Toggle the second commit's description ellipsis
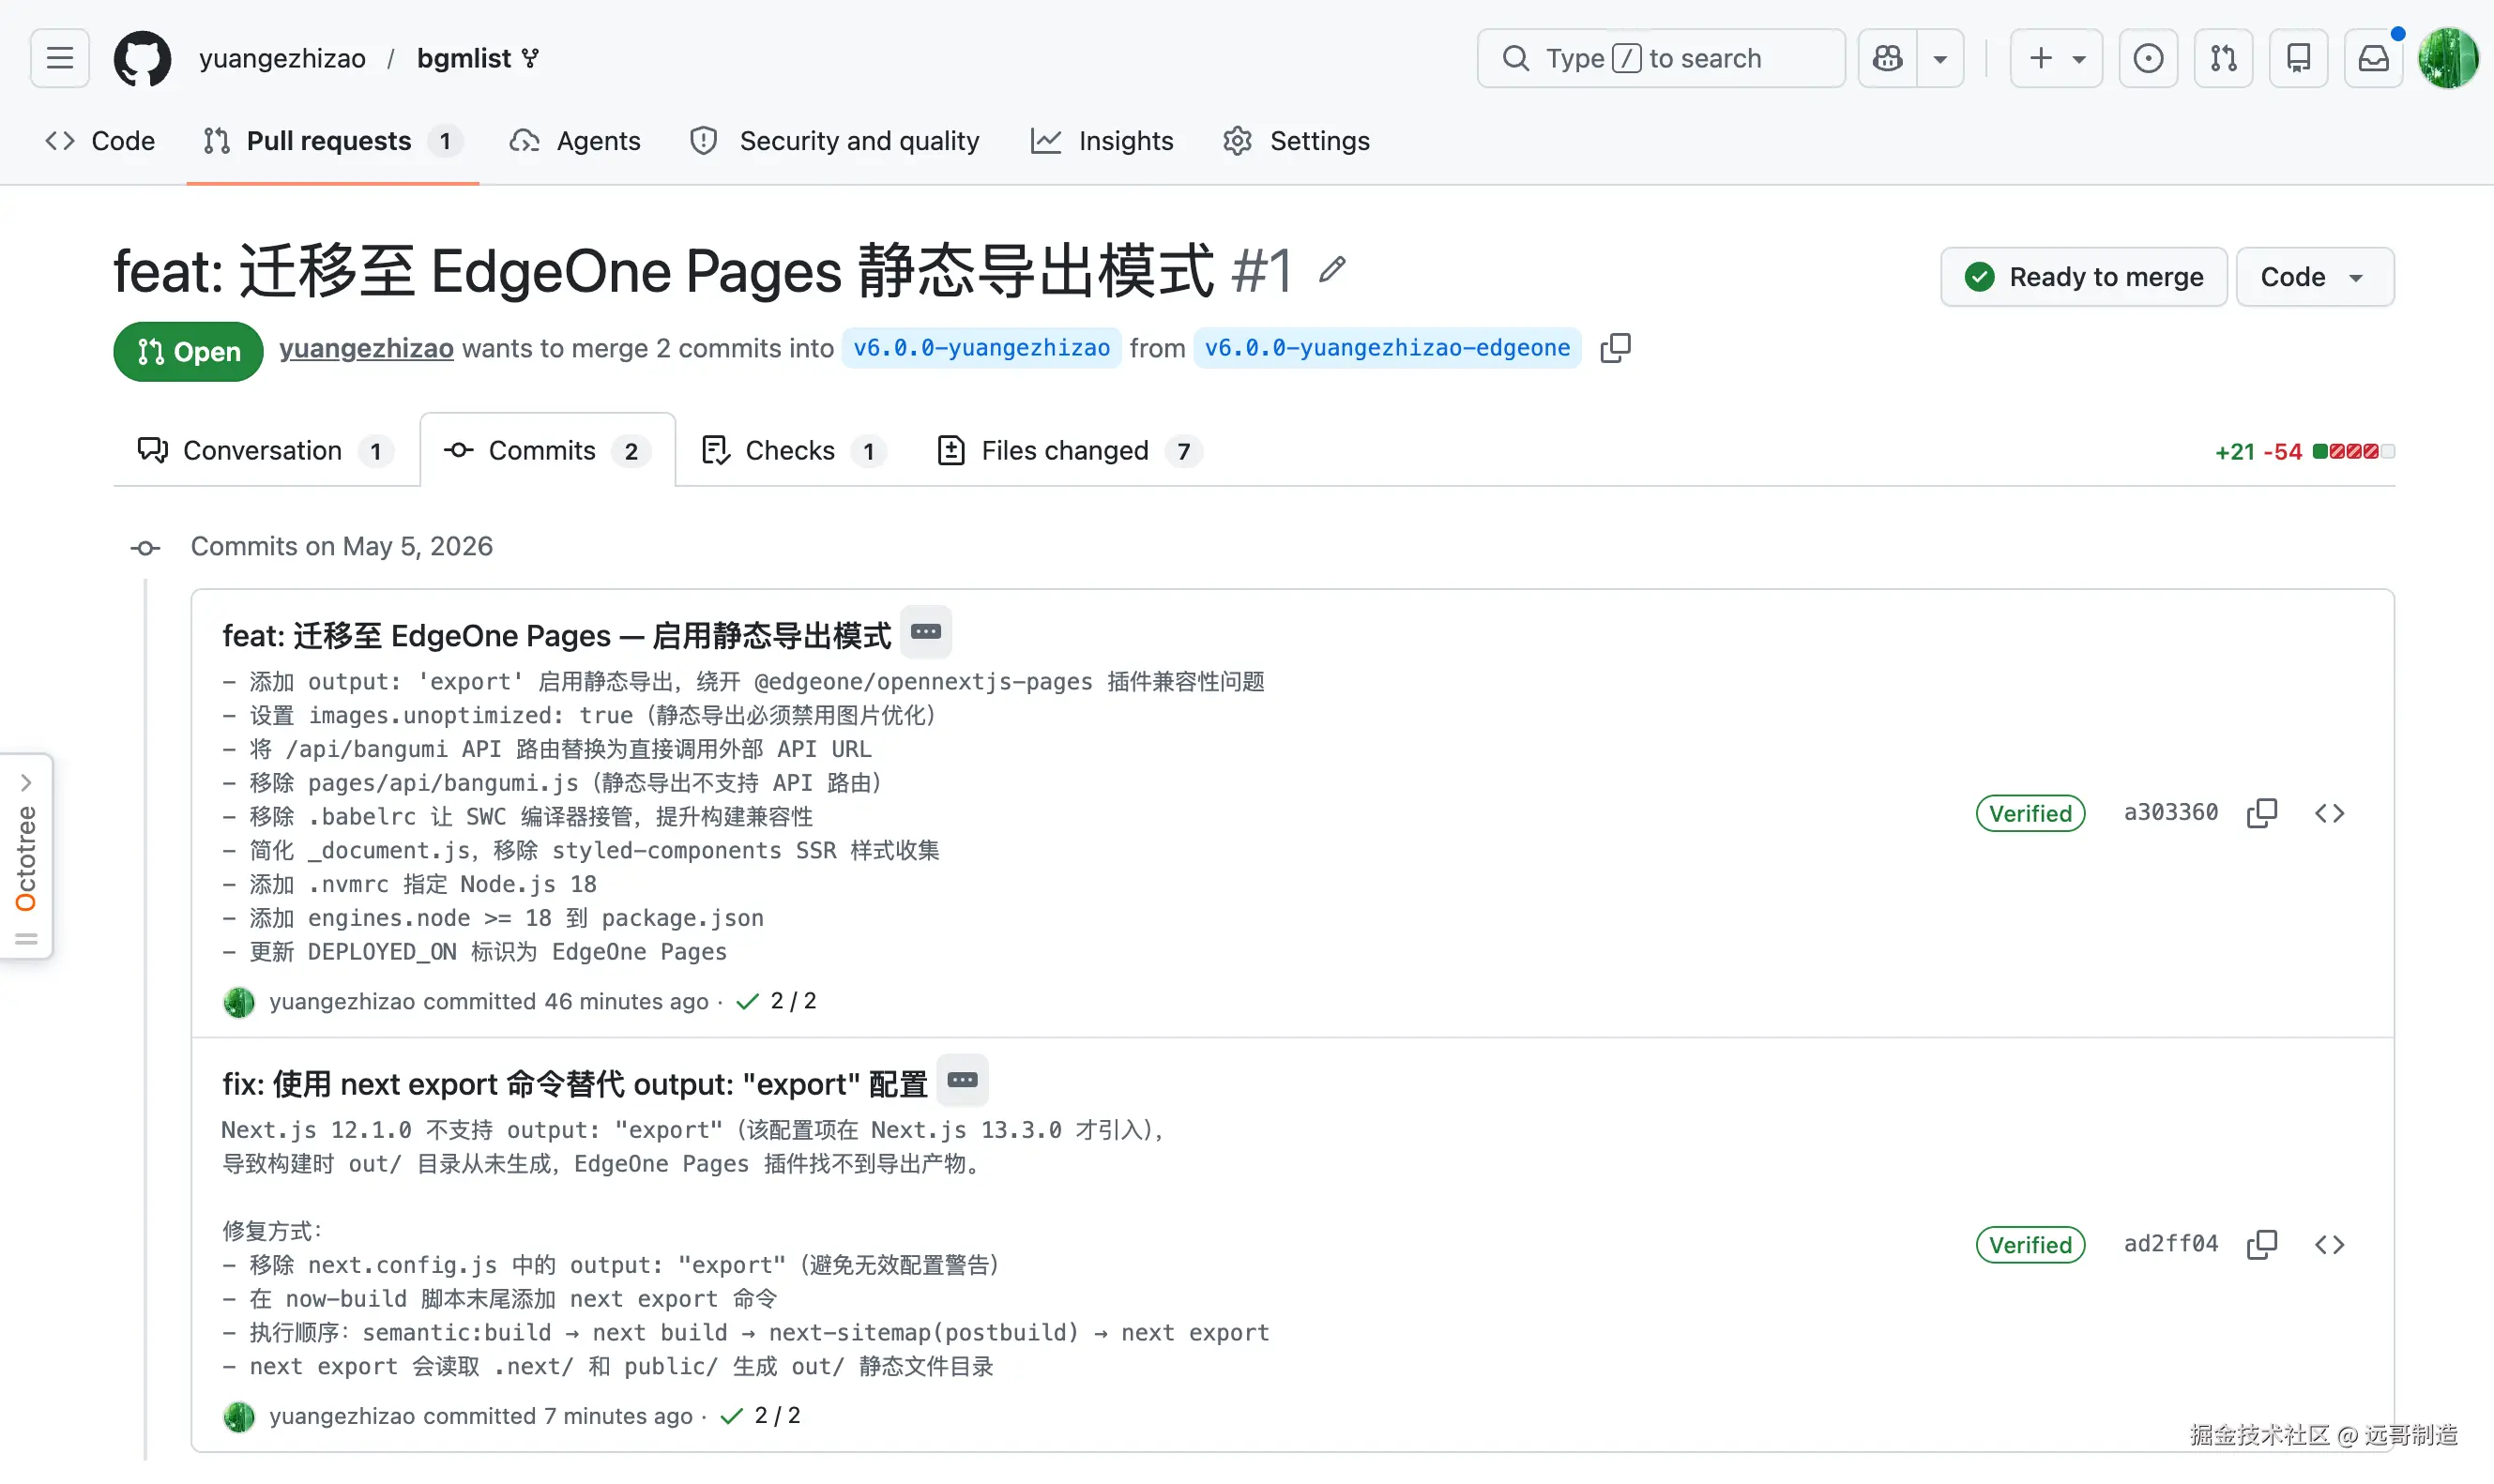 coord(962,1080)
